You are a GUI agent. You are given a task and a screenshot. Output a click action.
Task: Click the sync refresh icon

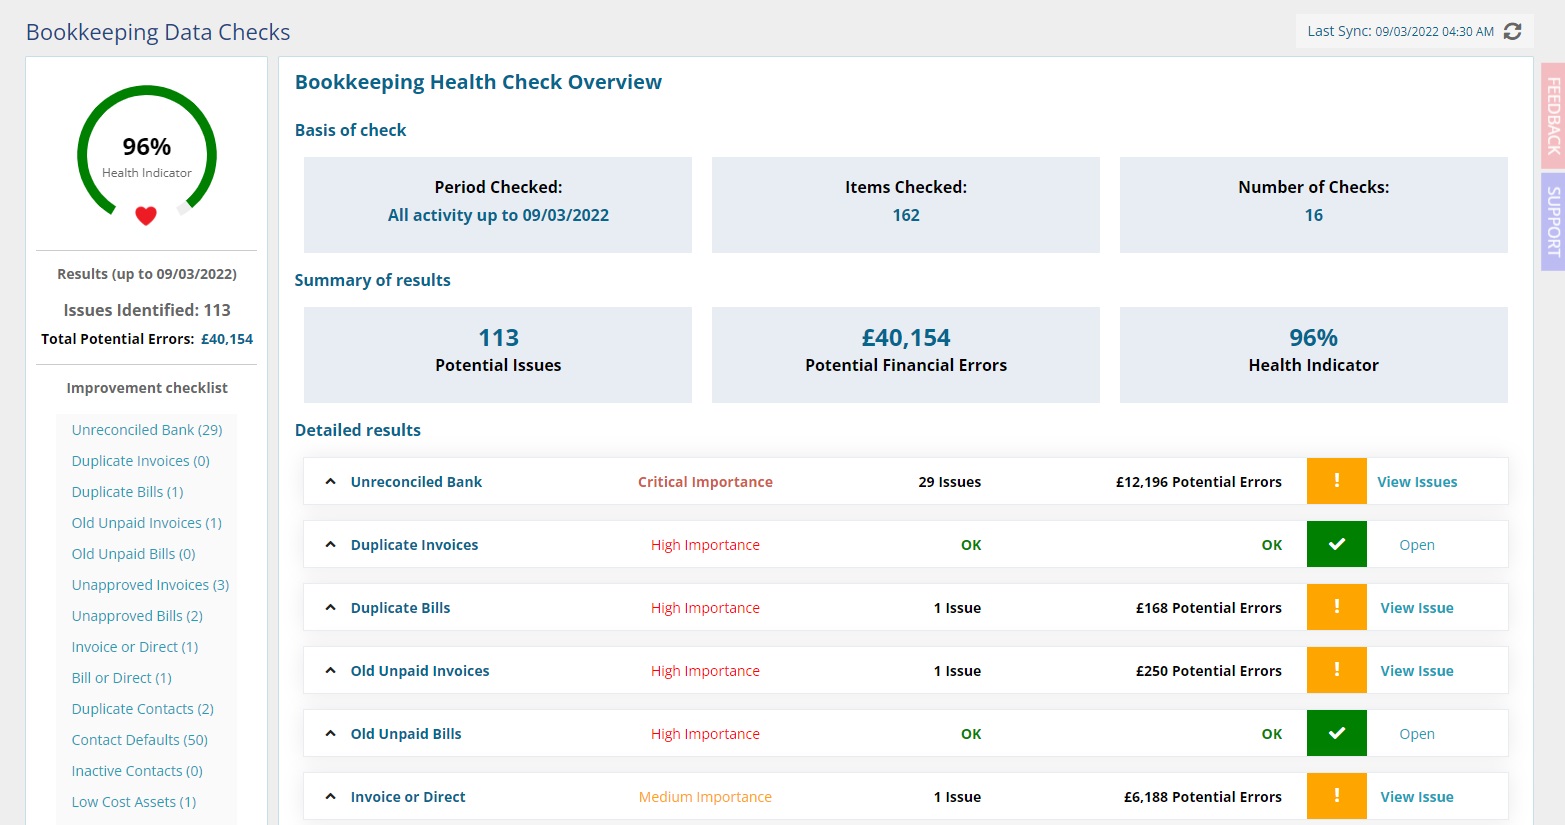coord(1512,31)
